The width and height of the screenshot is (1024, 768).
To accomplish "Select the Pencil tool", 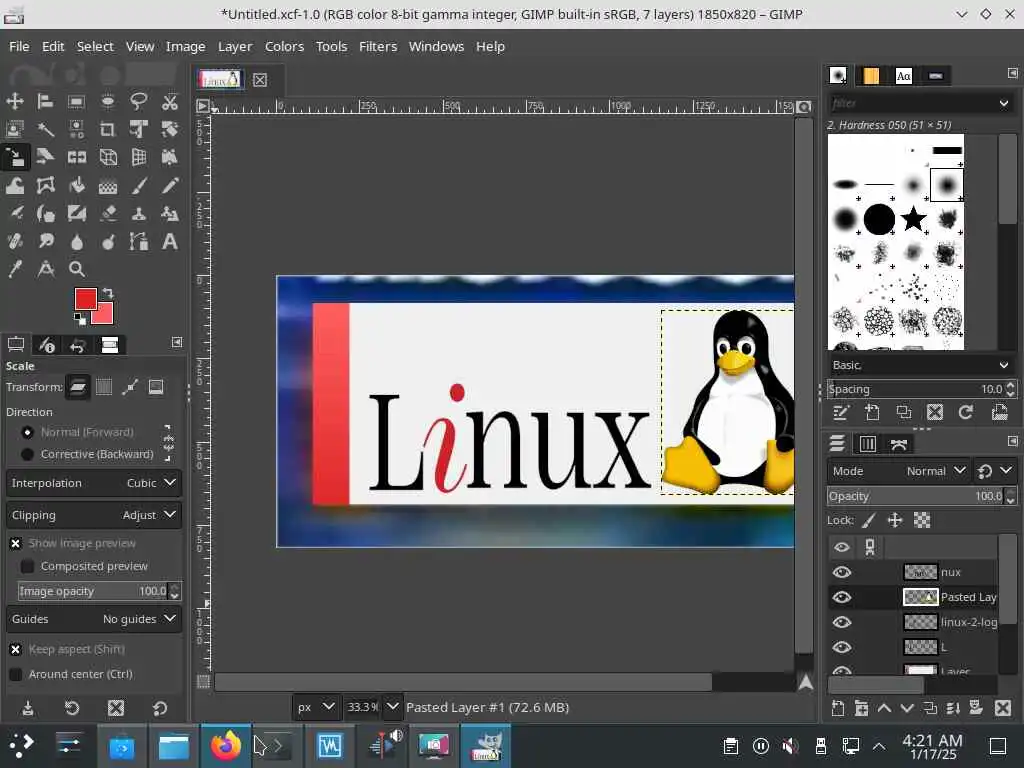I will 170,185.
